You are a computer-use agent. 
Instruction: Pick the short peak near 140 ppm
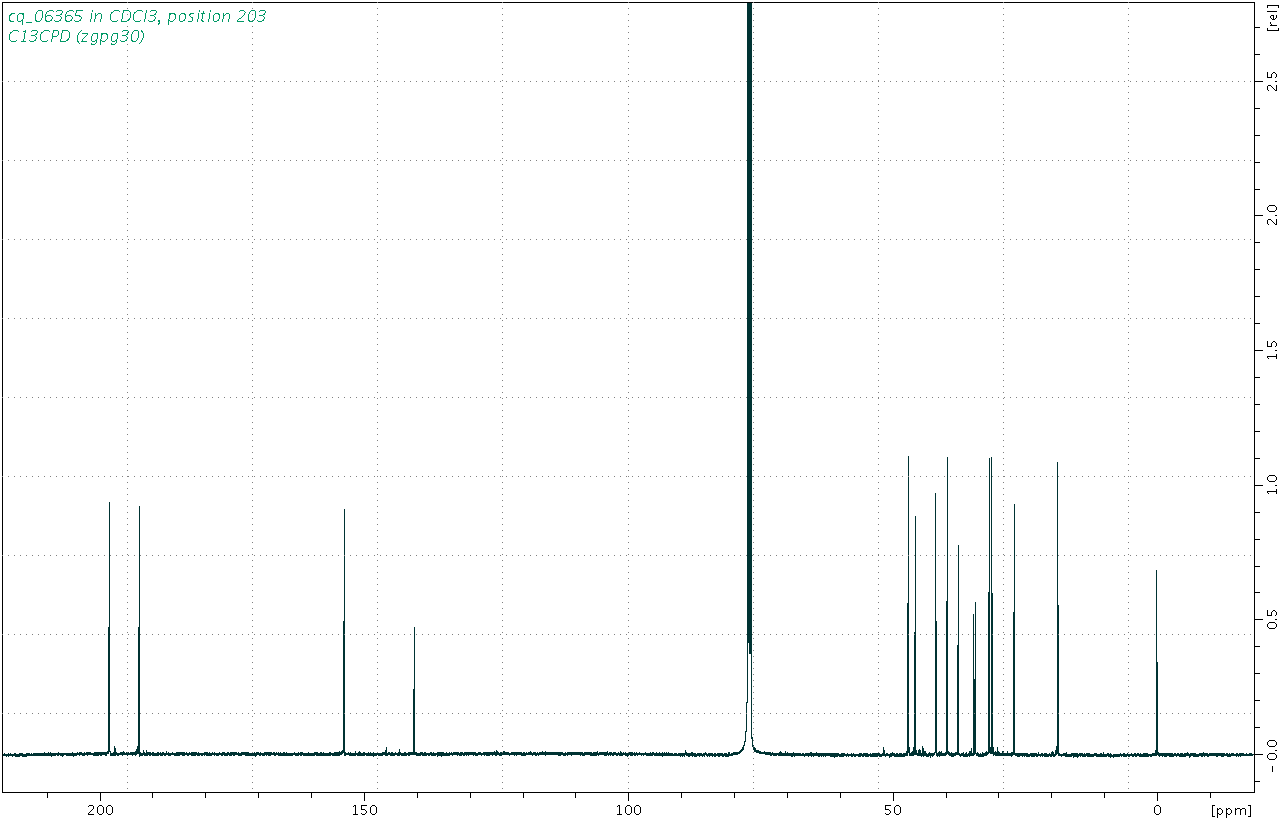414,691
